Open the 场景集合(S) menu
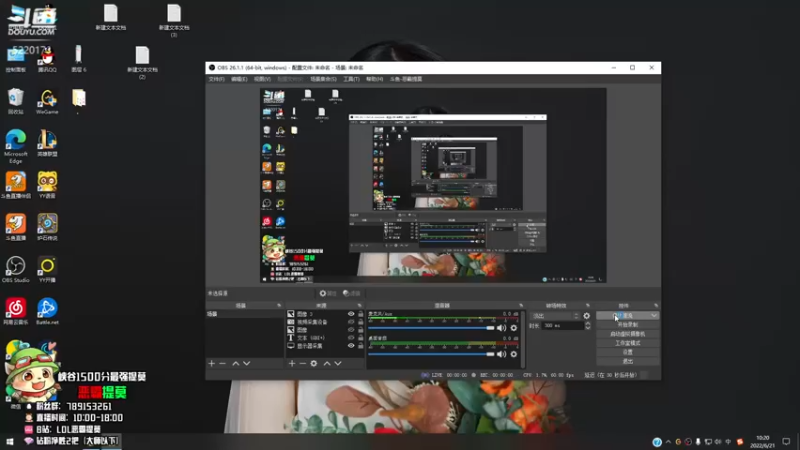800x450 pixels. pos(323,79)
